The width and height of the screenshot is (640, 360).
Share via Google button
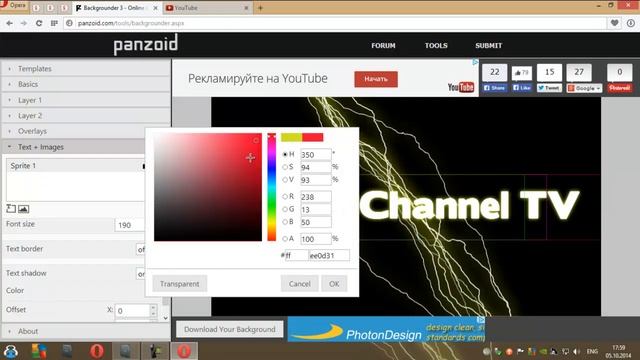tap(584, 88)
